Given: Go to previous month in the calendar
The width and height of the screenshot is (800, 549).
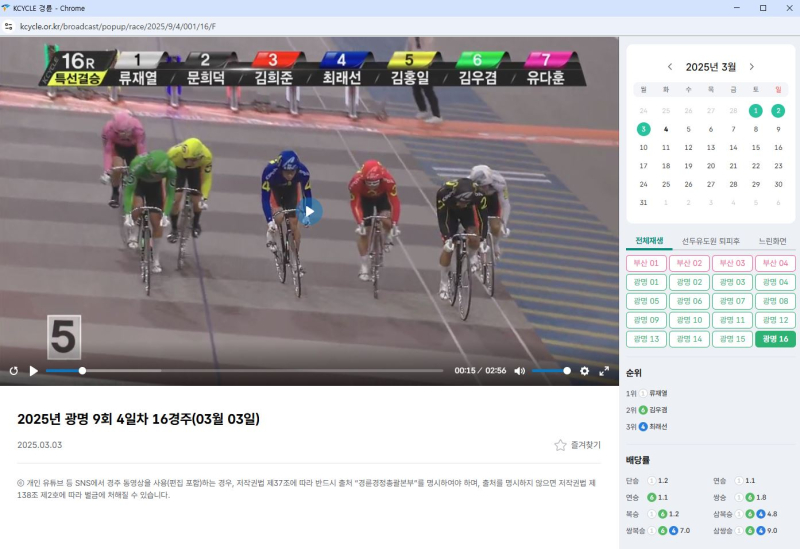Looking at the screenshot, I should [x=670, y=67].
